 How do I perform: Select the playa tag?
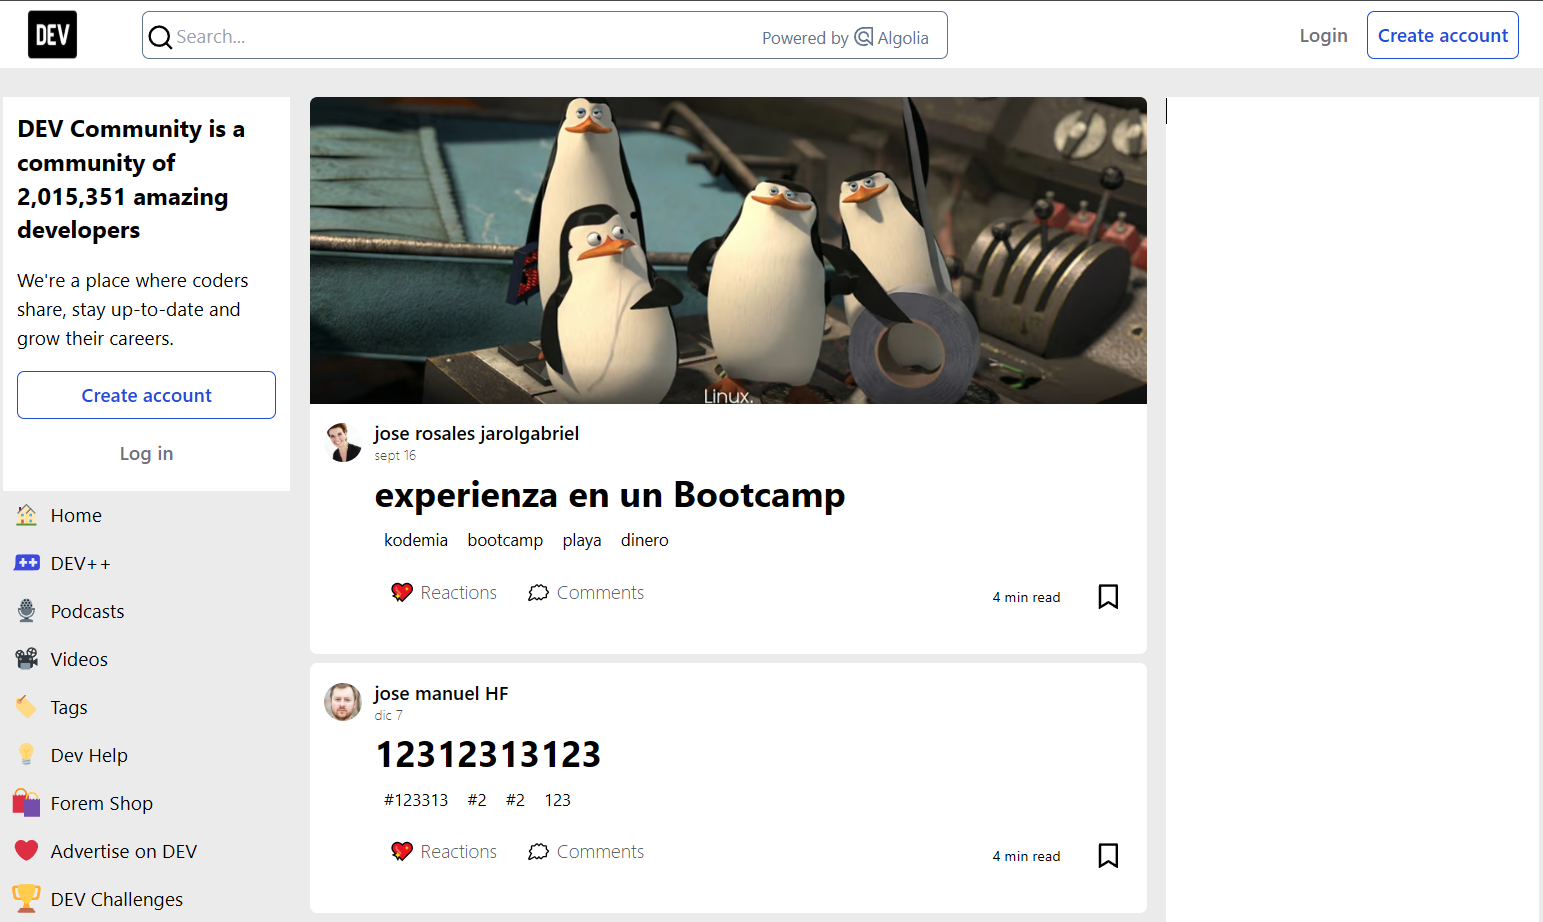click(x=581, y=540)
